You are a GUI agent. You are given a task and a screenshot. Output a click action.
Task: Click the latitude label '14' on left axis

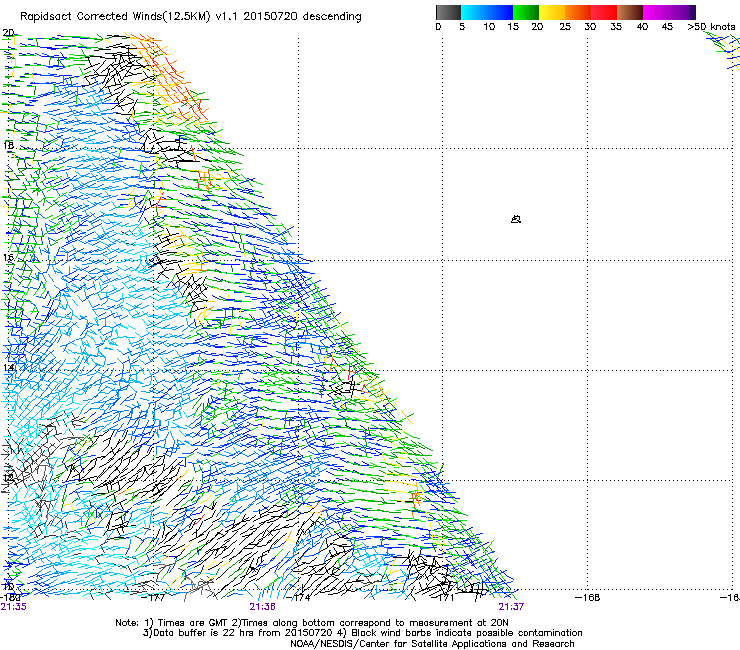coord(8,368)
